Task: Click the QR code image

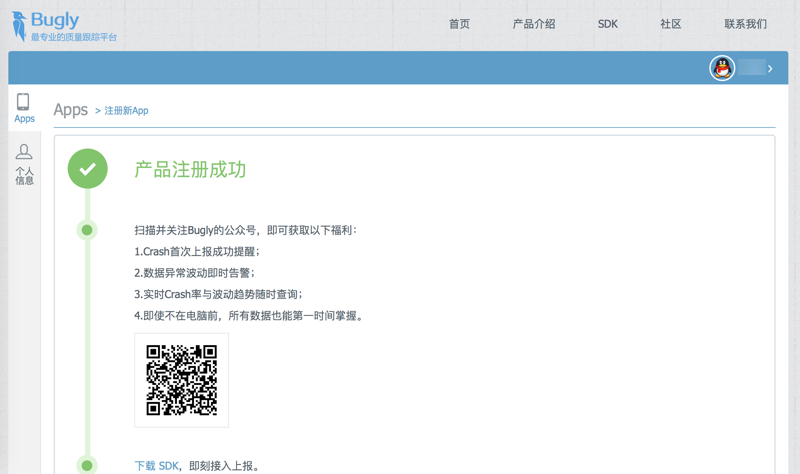Action: click(x=182, y=380)
